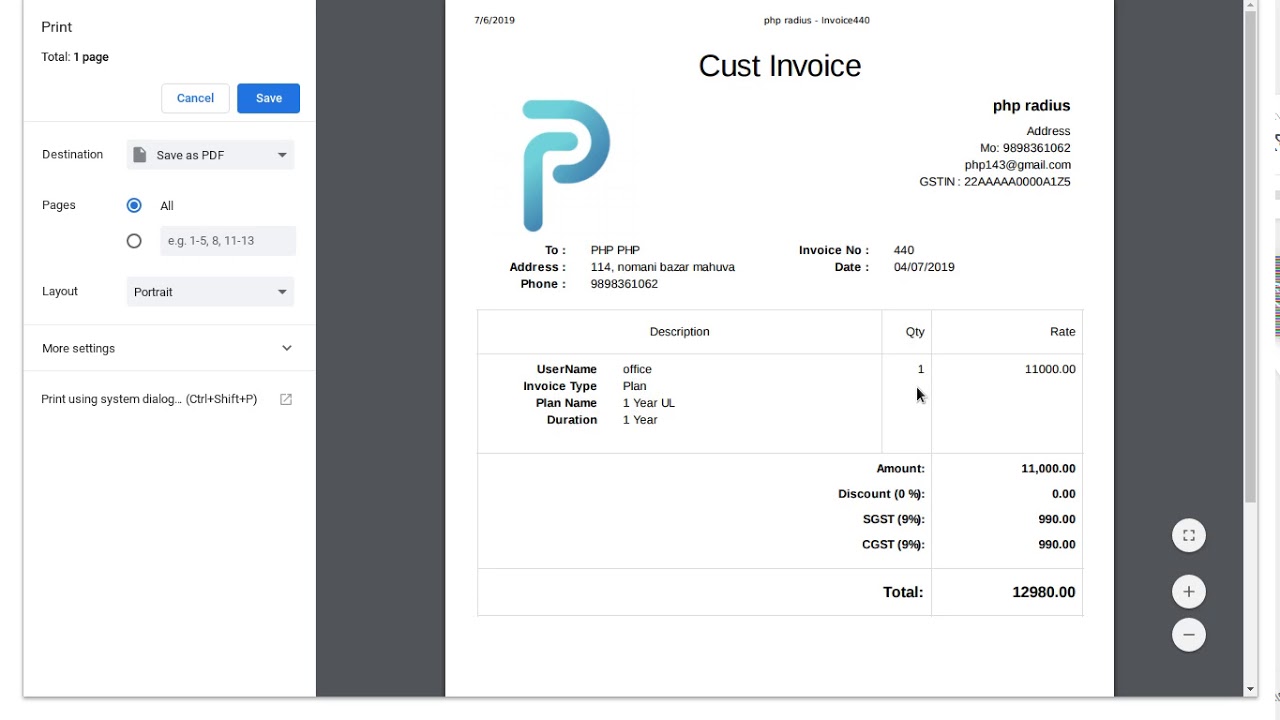
Task: Click the 'Qty' column header
Action: pyautogui.click(x=915, y=332)
